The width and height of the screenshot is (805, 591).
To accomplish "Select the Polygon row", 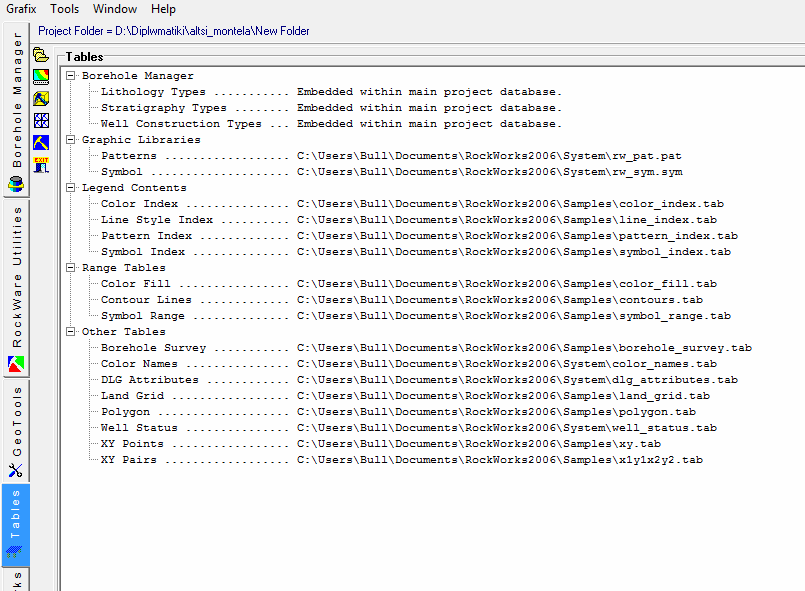I will (x=398, y=412).
